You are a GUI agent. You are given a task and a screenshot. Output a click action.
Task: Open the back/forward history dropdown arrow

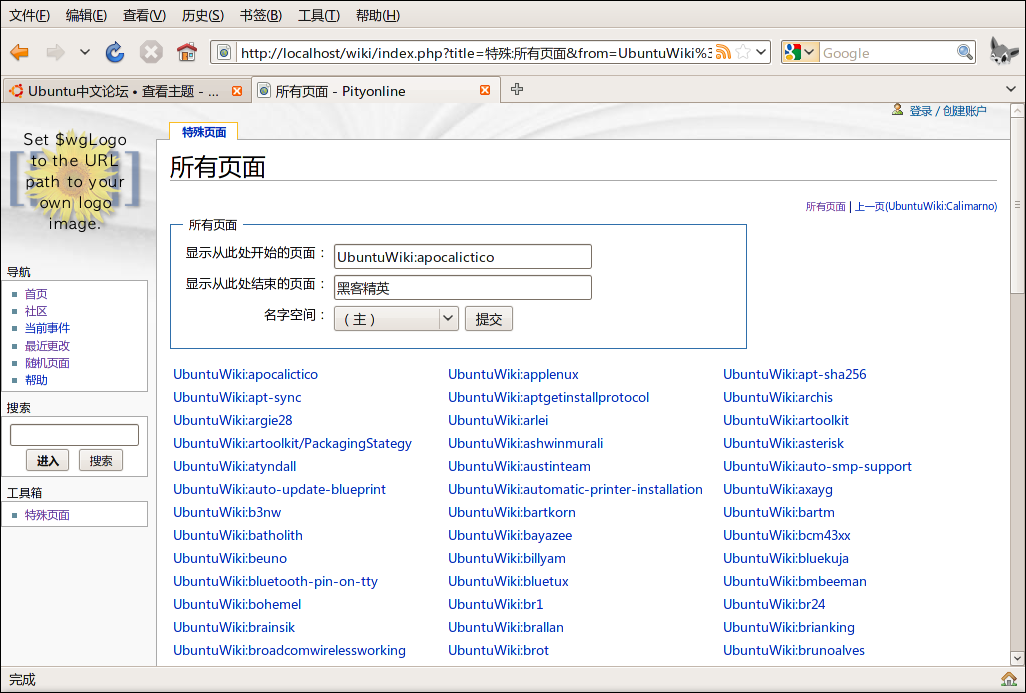pos(84,52)
